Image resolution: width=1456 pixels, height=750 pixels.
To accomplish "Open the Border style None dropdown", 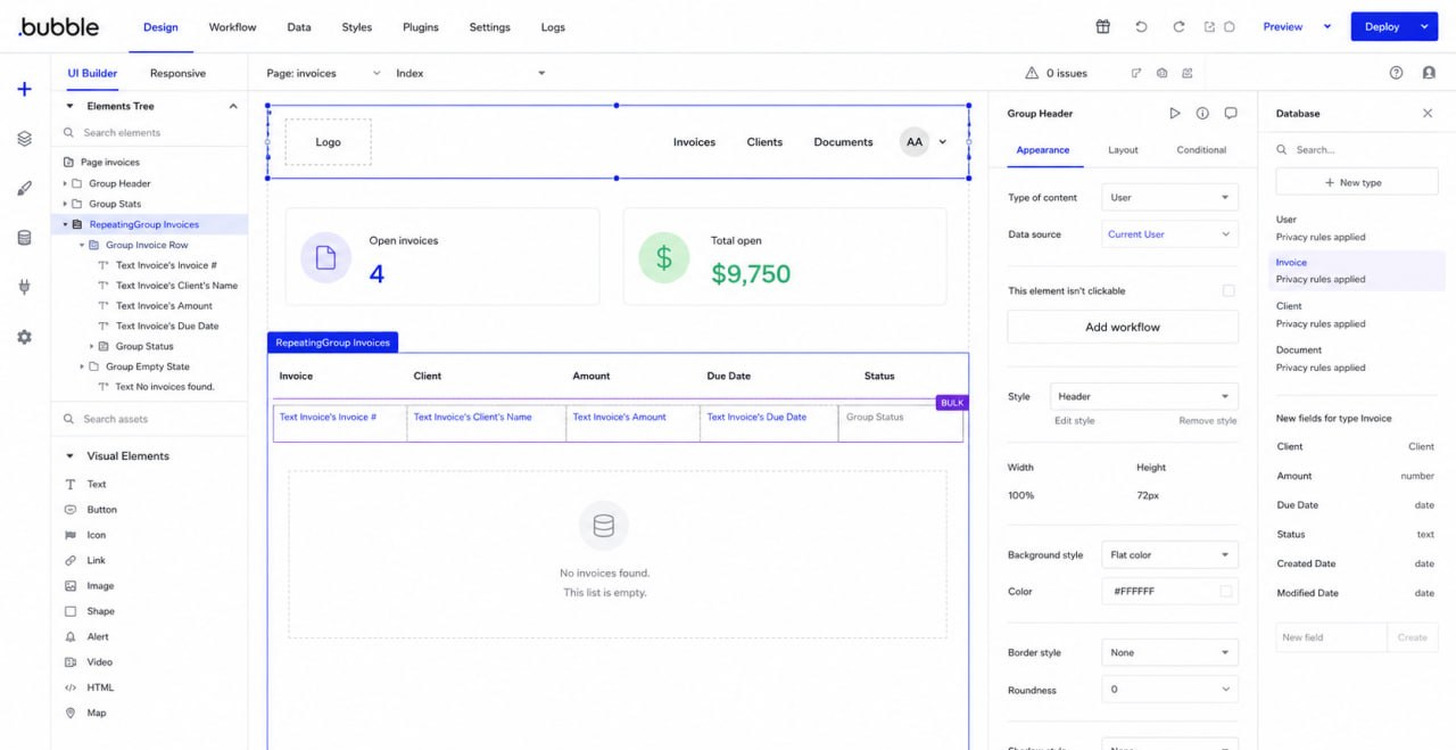I will pyautogui.click(x=1169, y=652).
